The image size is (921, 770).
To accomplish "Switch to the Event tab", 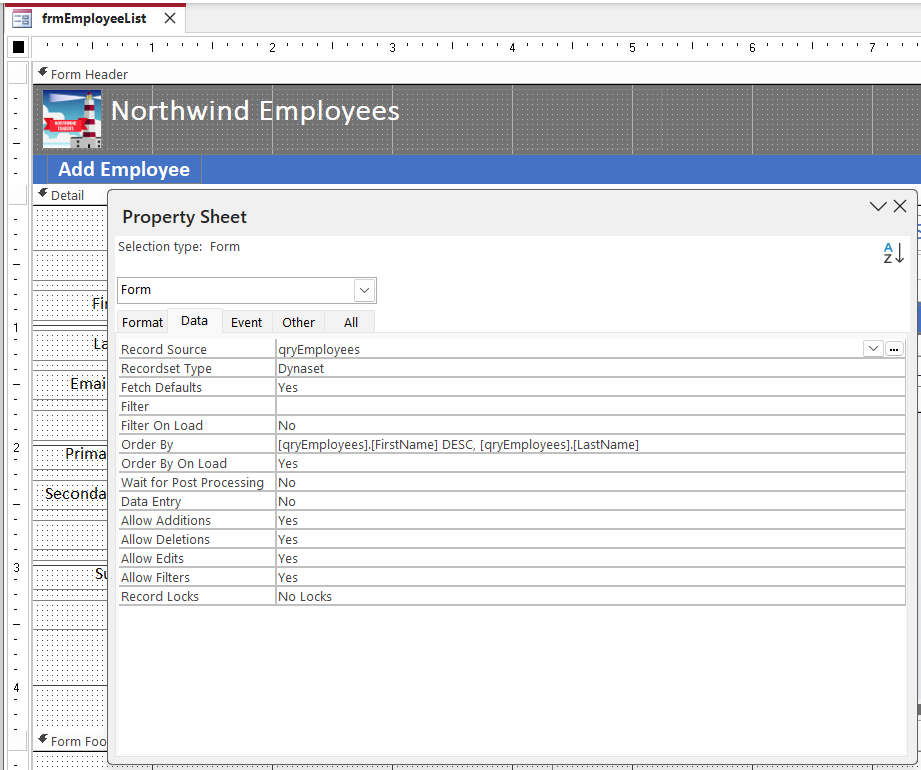I will click(x=246, y=322).
